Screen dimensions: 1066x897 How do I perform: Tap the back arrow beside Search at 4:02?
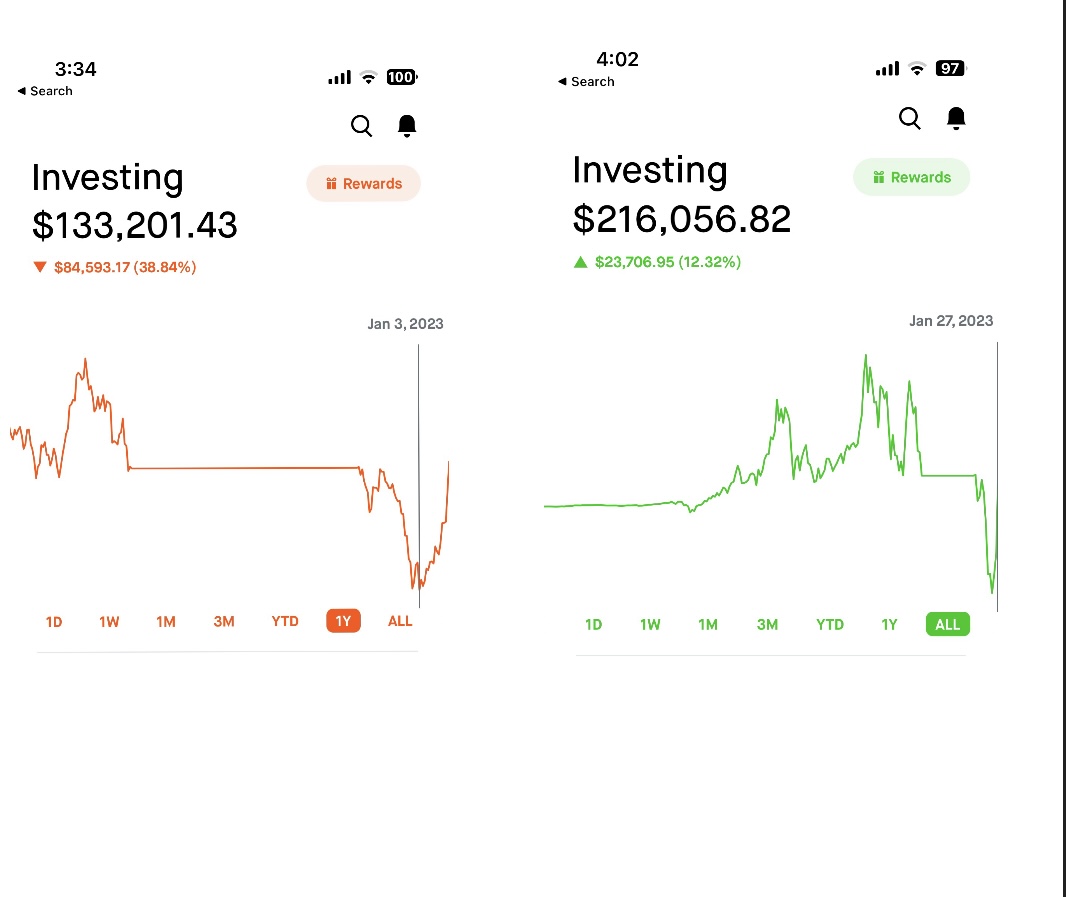[x=562, y=82]
